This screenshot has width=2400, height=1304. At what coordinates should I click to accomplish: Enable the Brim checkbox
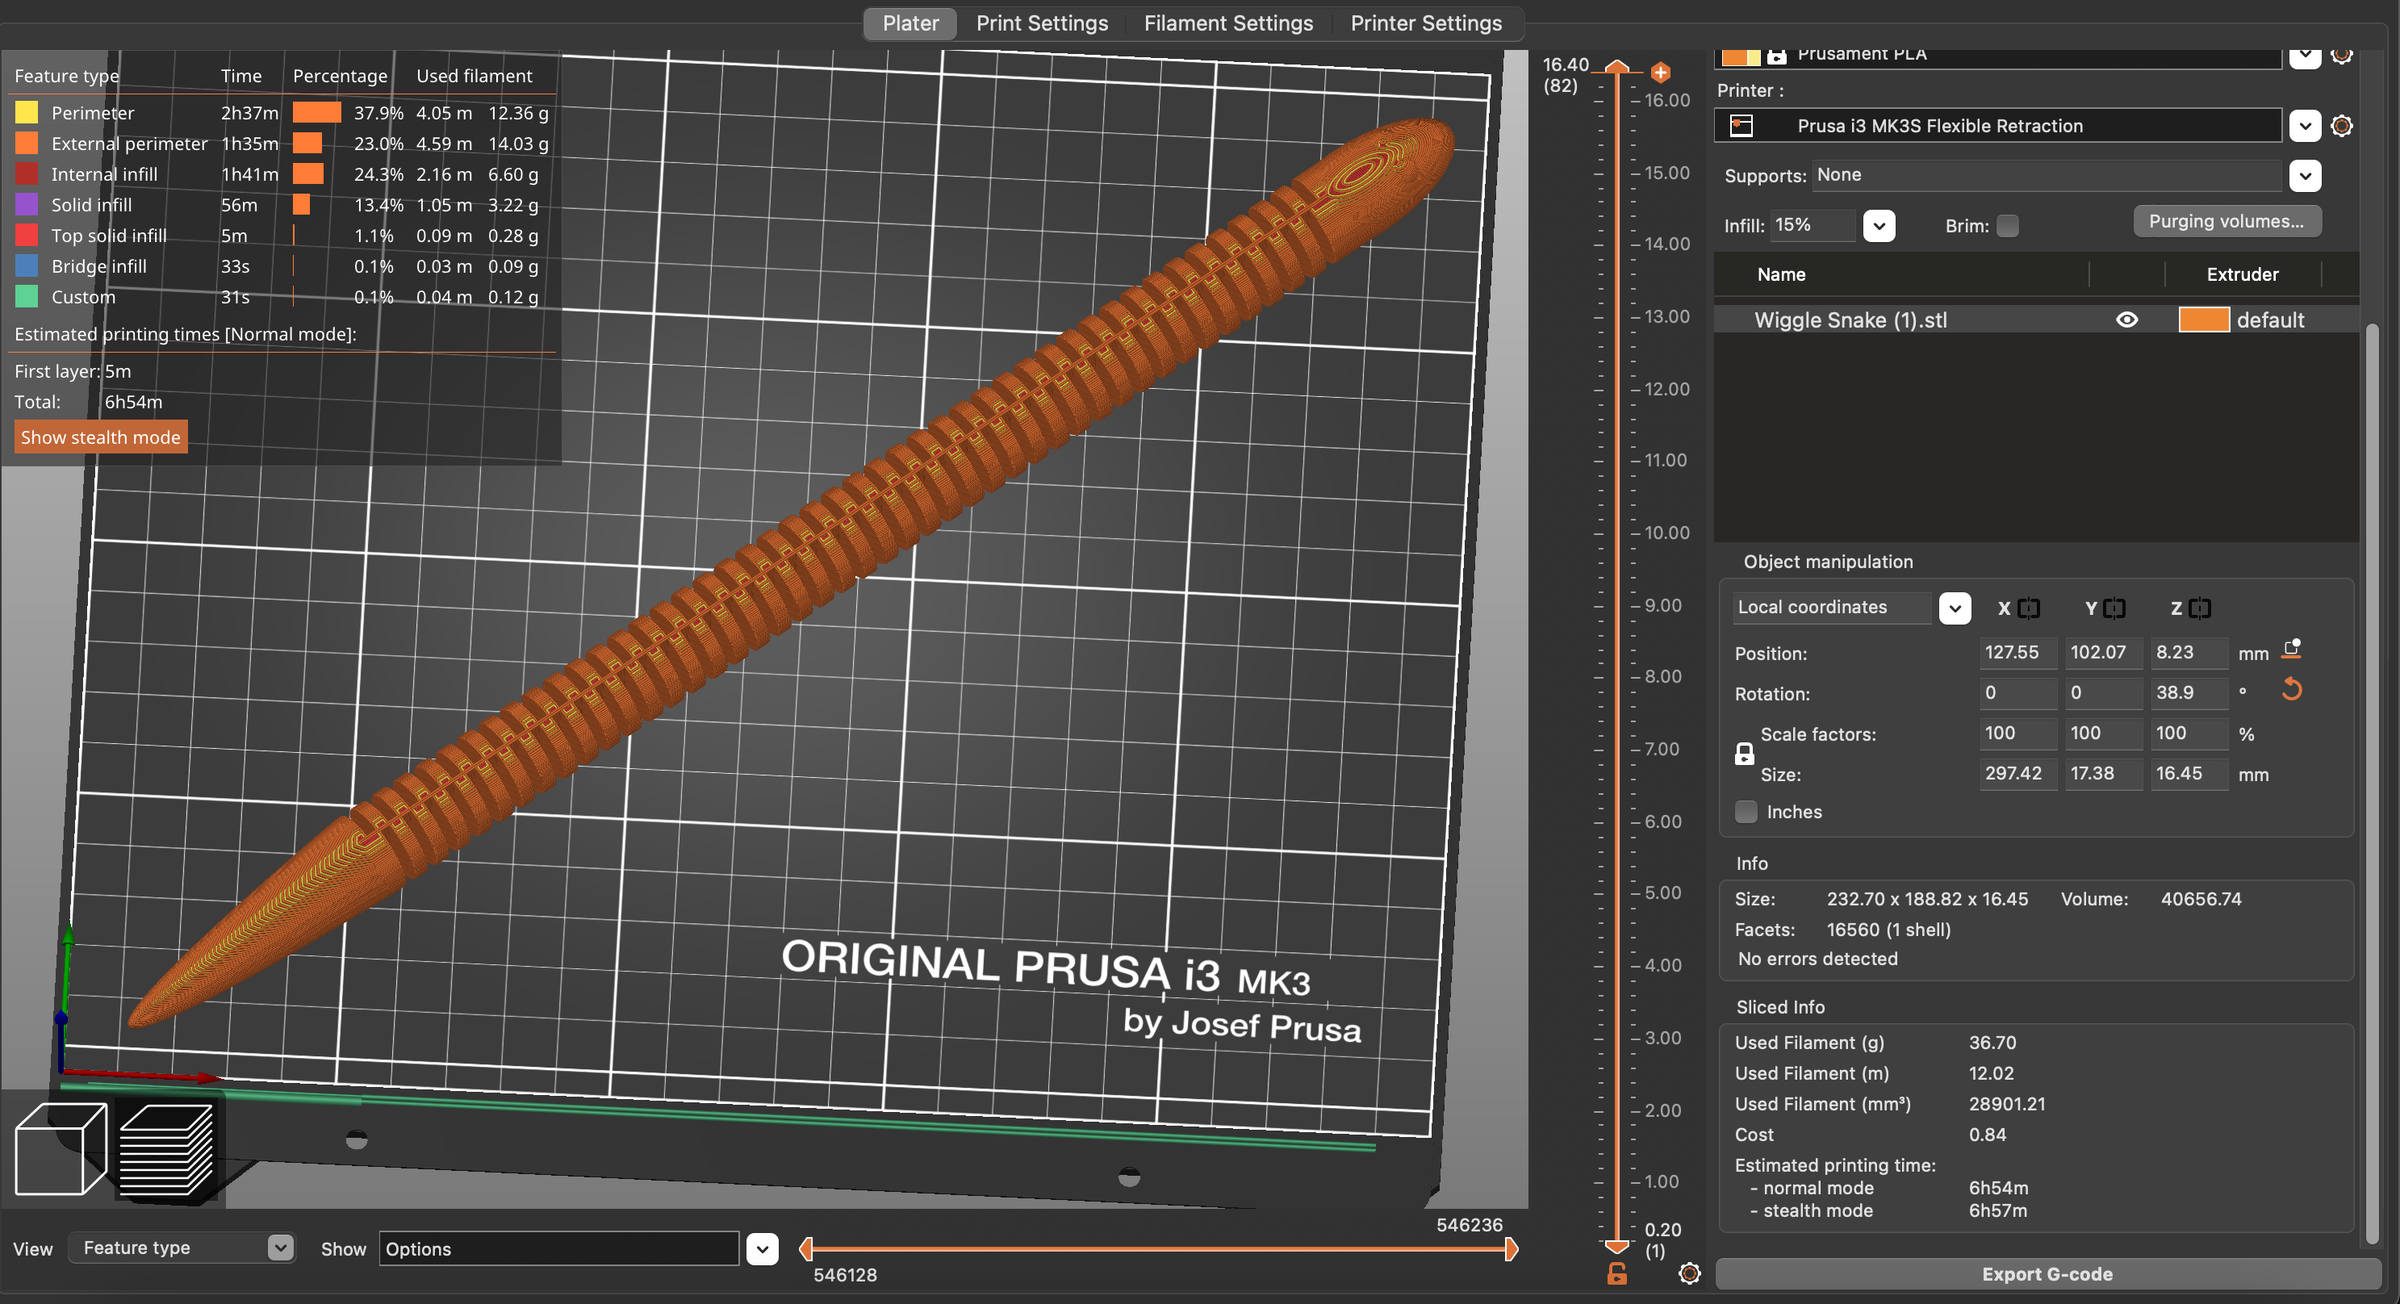2007,226
